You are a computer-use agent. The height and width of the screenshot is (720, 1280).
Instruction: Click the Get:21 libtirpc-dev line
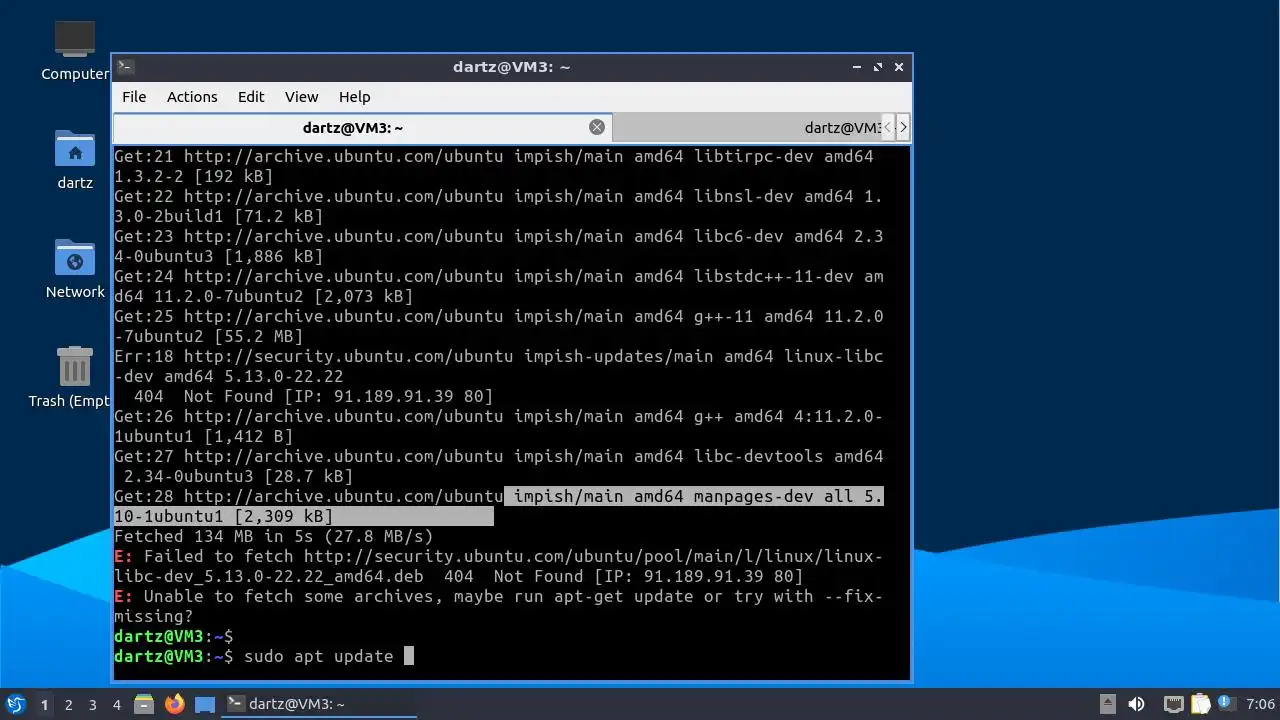pos(494,166)
